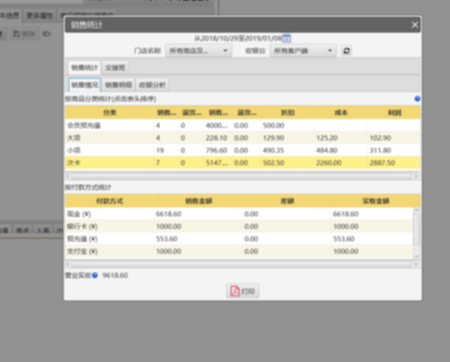Switch to the 交接班 tab
This screenshot has height=362, width=450.
click(x=115, y=68)
